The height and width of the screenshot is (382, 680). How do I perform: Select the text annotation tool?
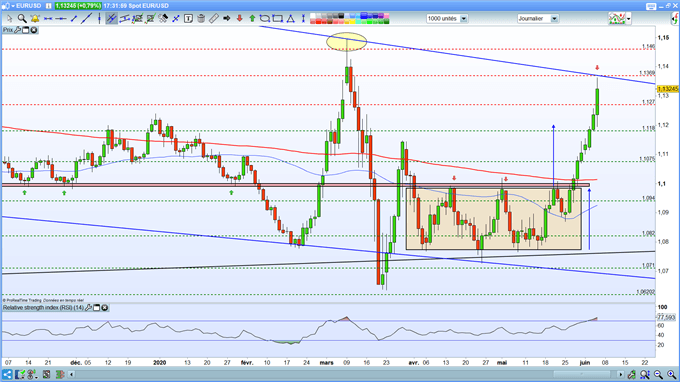click(x=188, y=19)
